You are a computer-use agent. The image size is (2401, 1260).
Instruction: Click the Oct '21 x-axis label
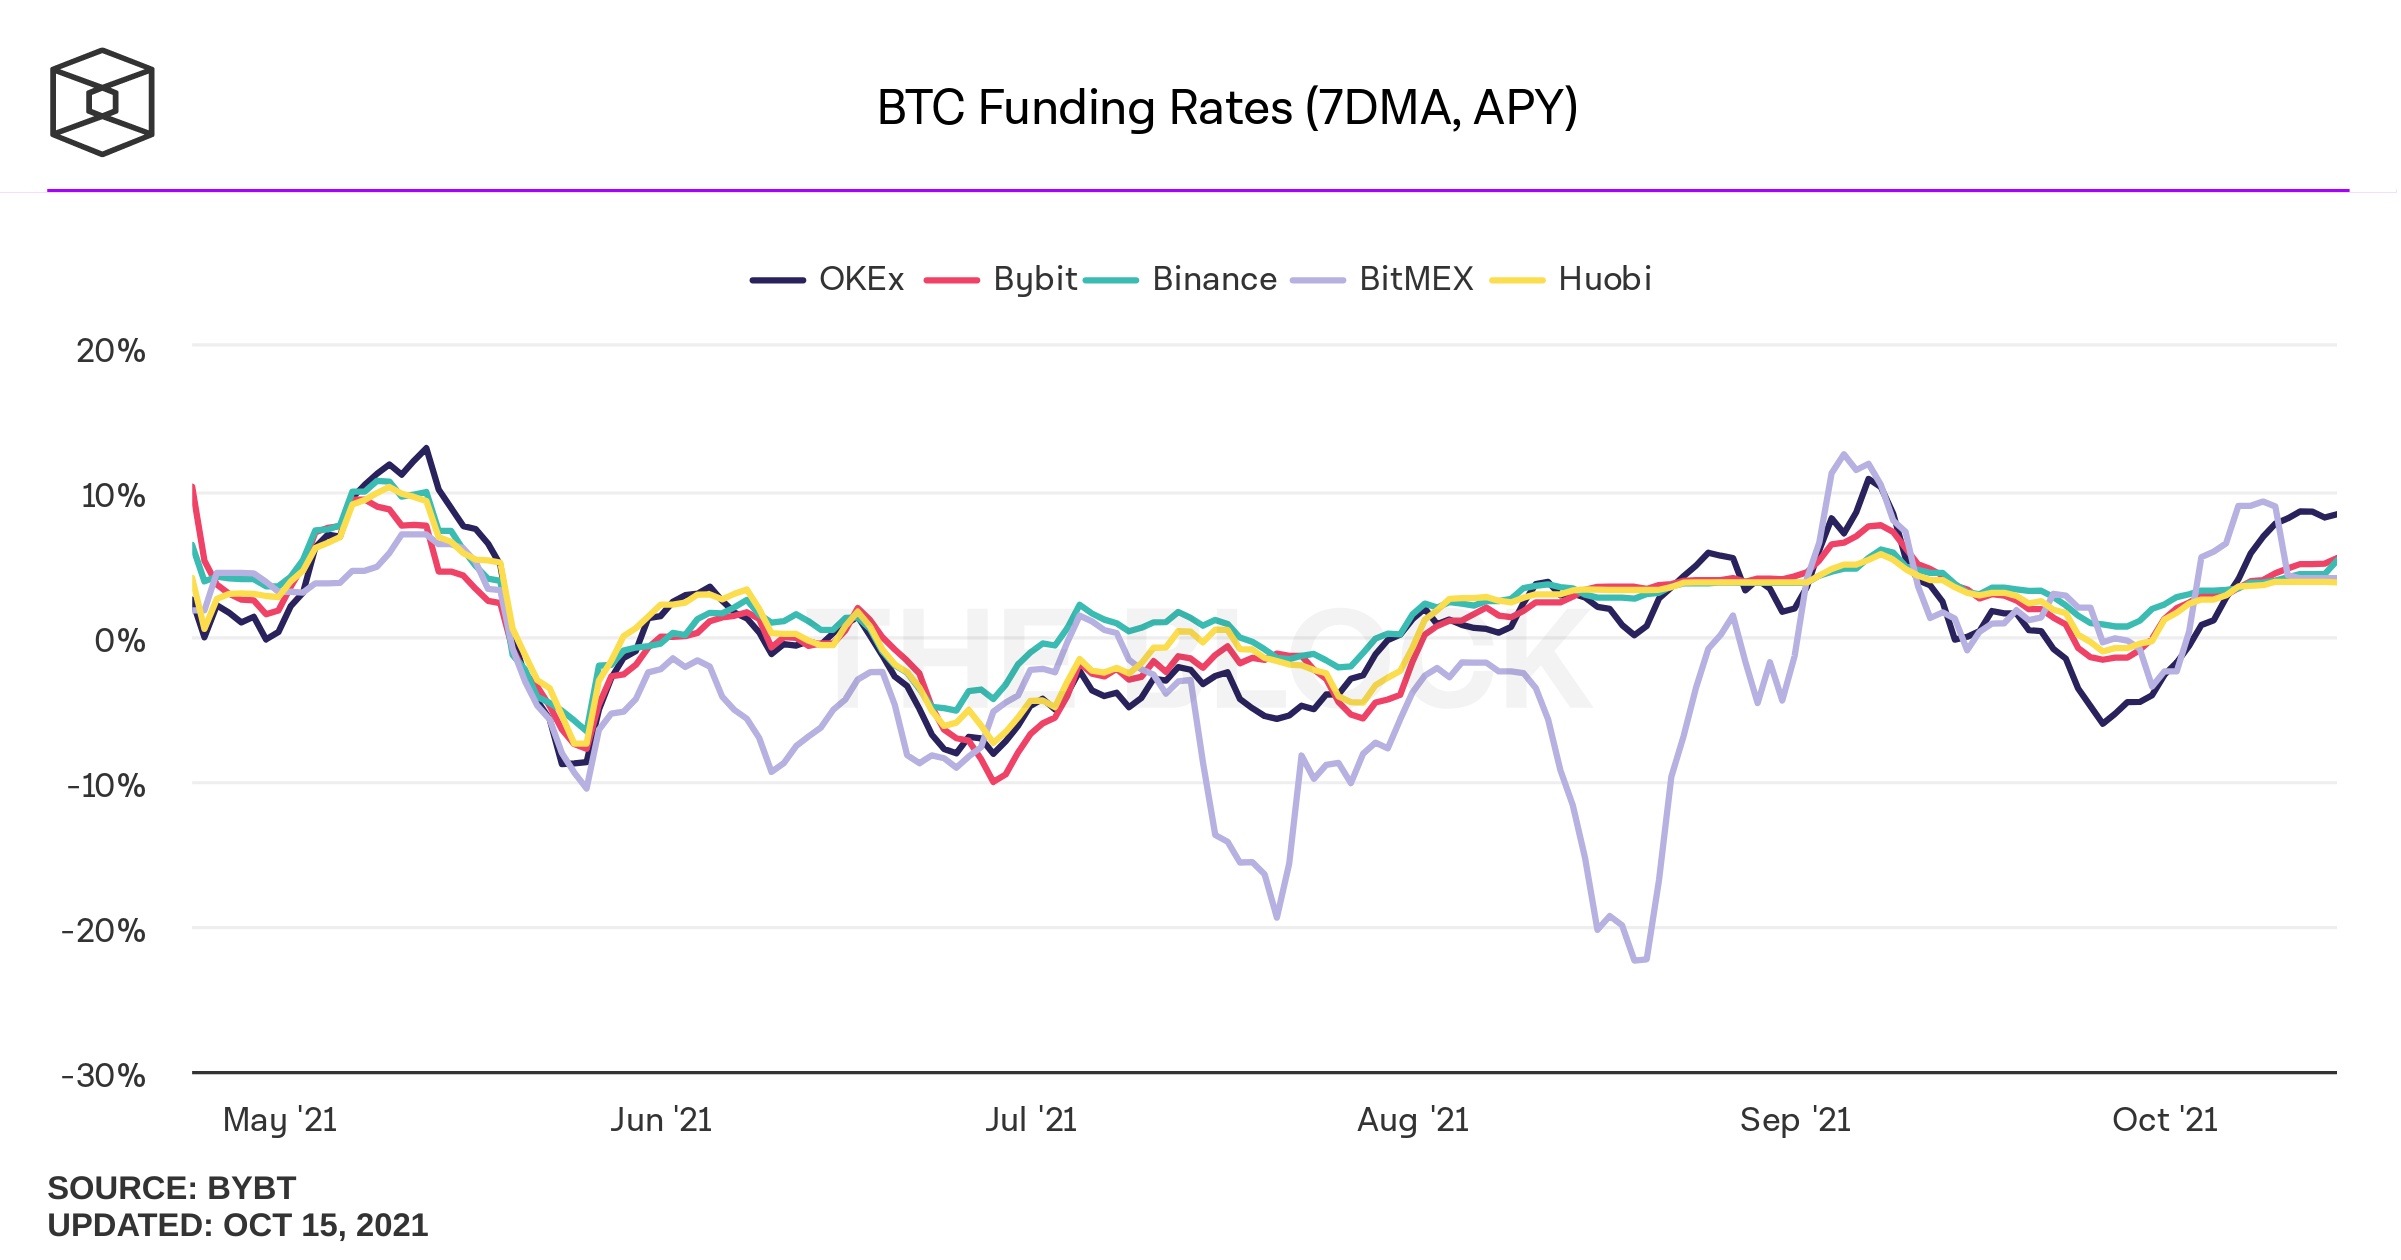(x=2165, y=1120)
